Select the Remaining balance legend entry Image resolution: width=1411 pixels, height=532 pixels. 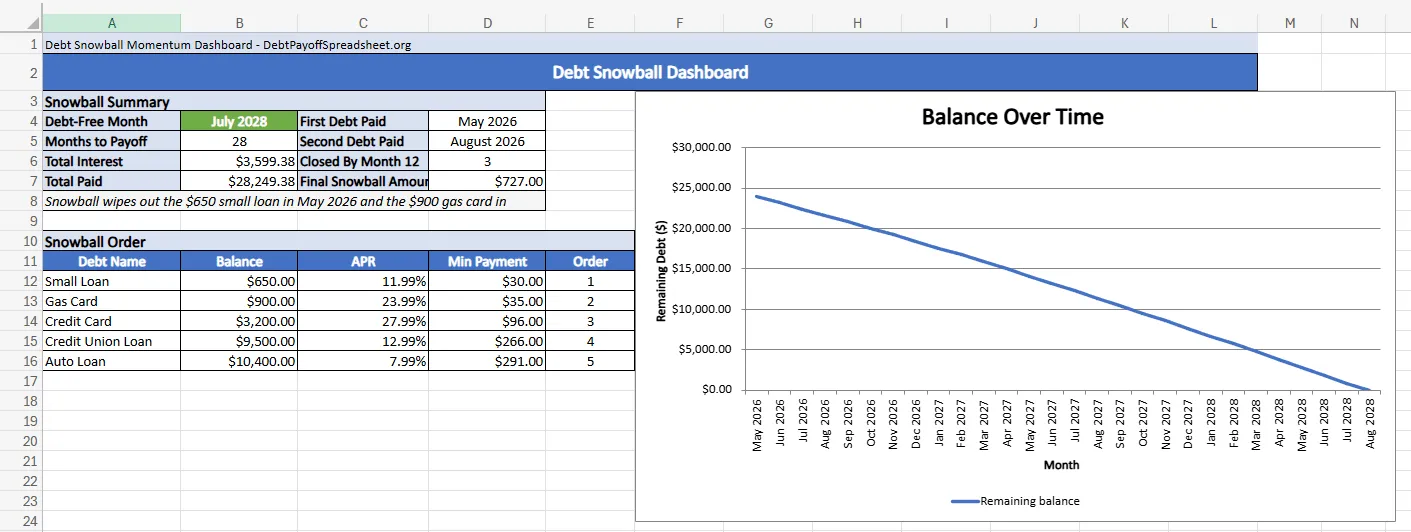1014,501
